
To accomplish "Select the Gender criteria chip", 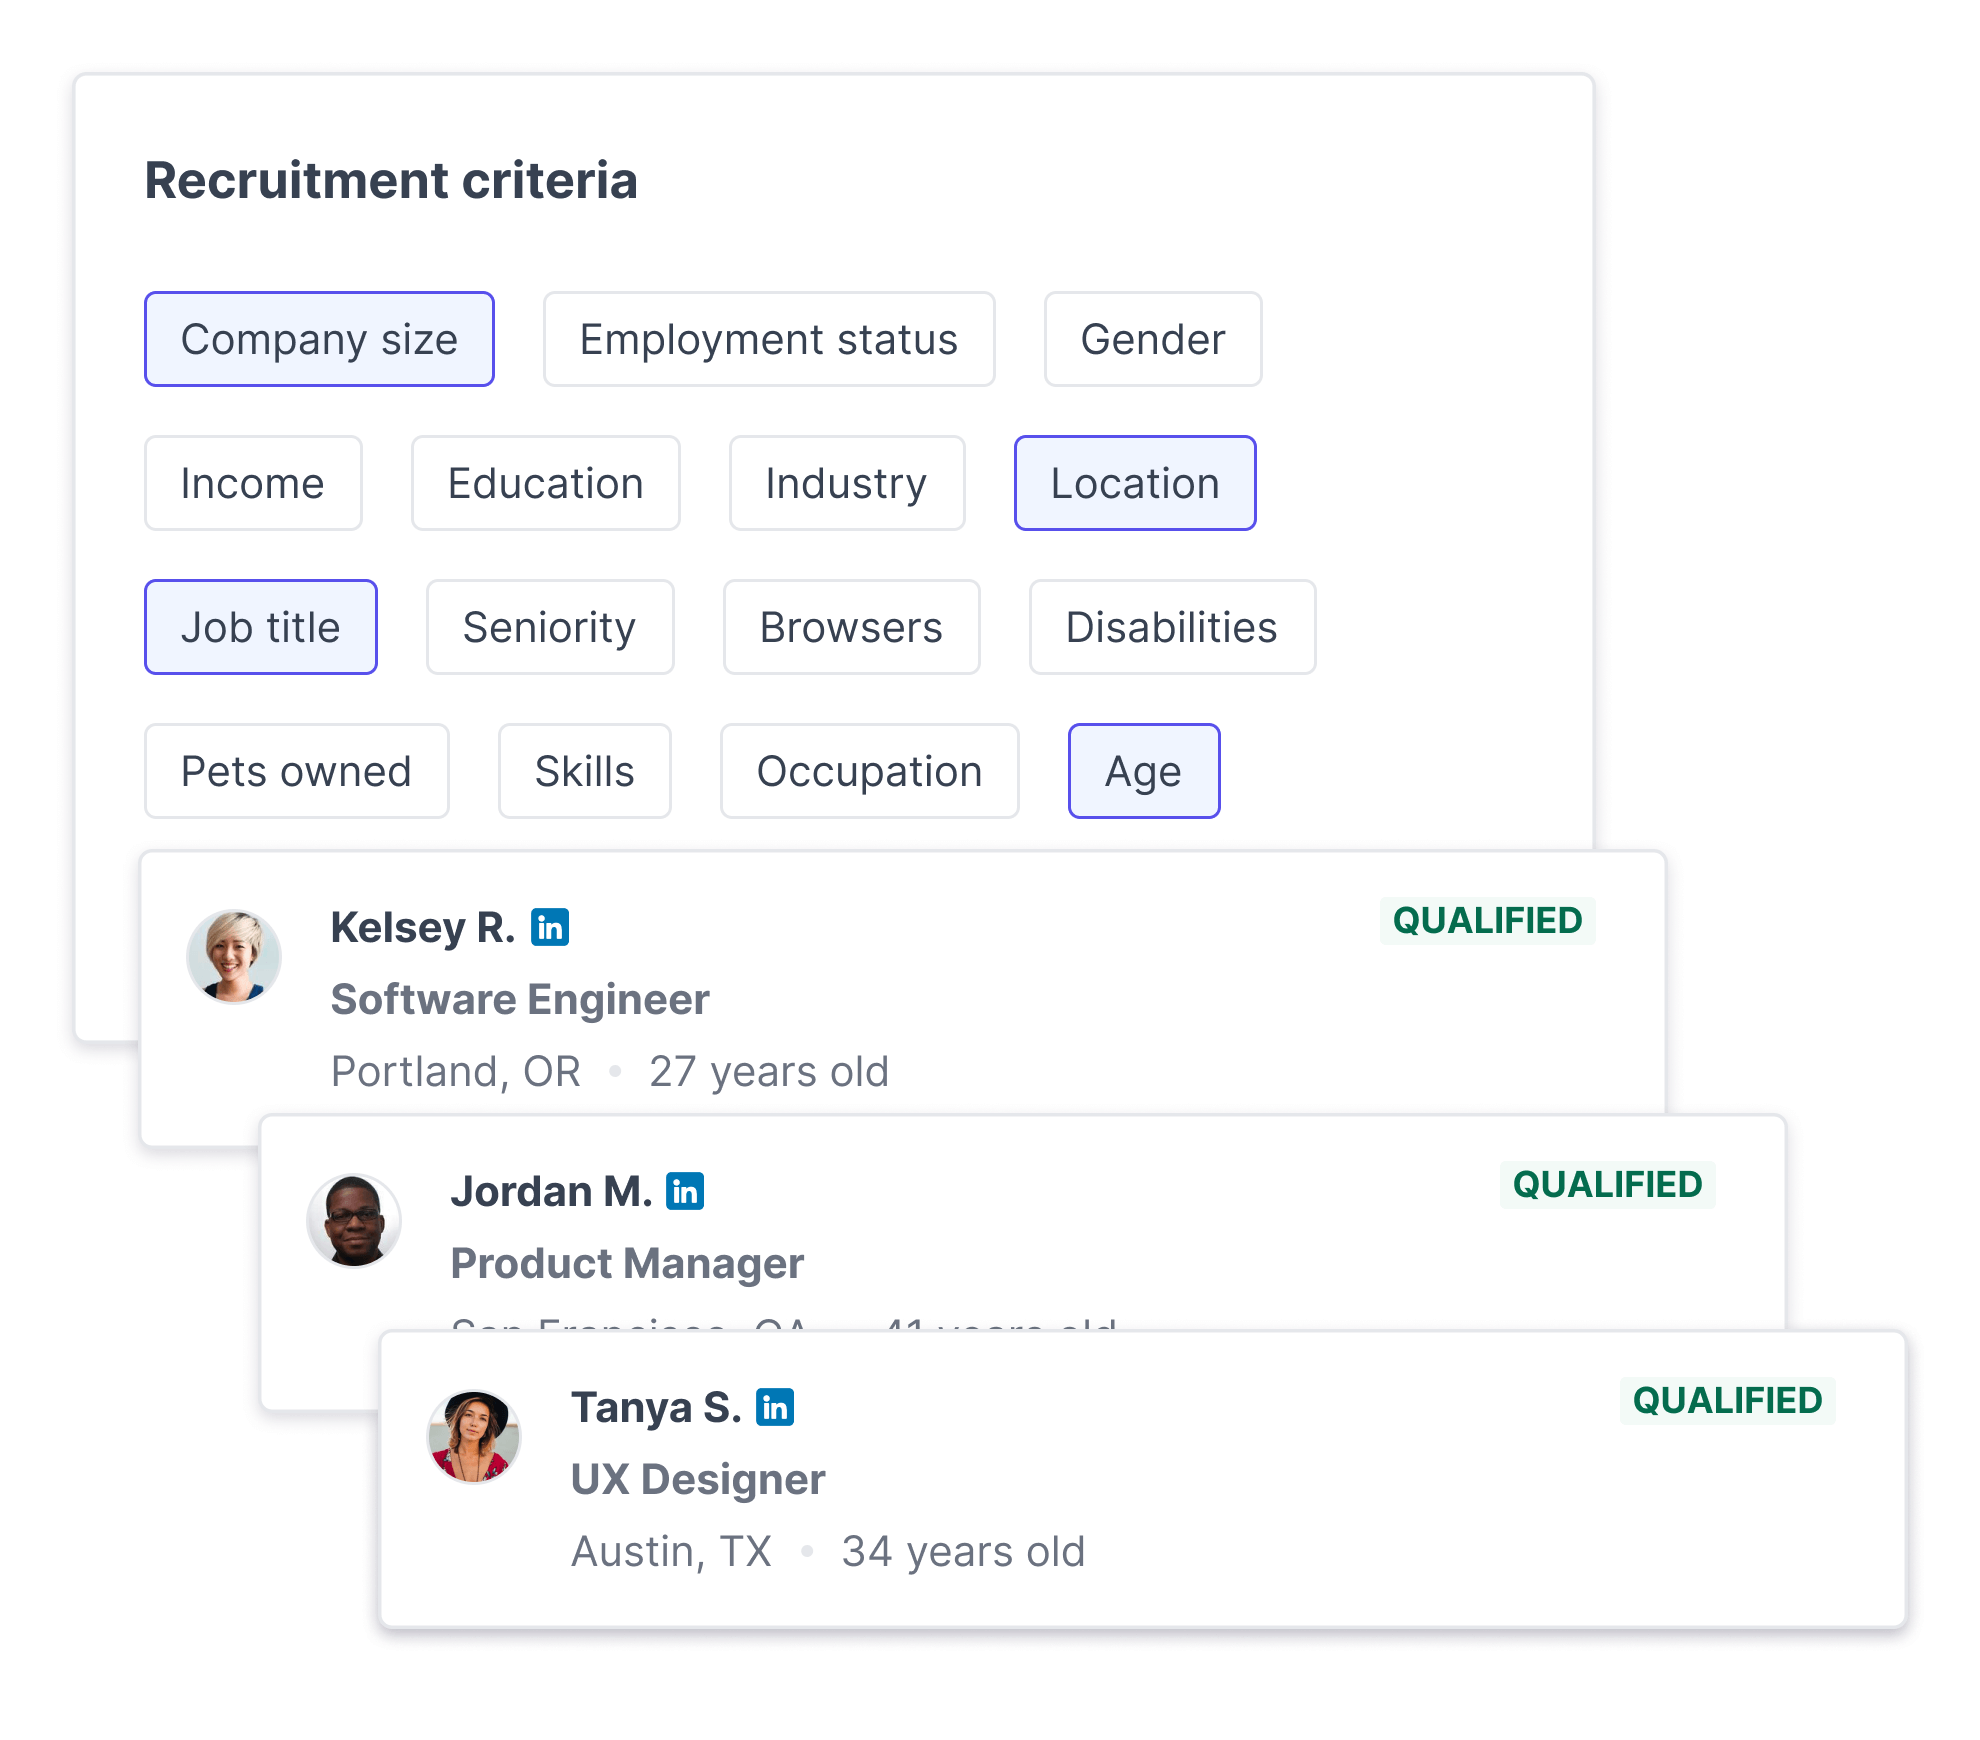I will [x=1153, y=339].
